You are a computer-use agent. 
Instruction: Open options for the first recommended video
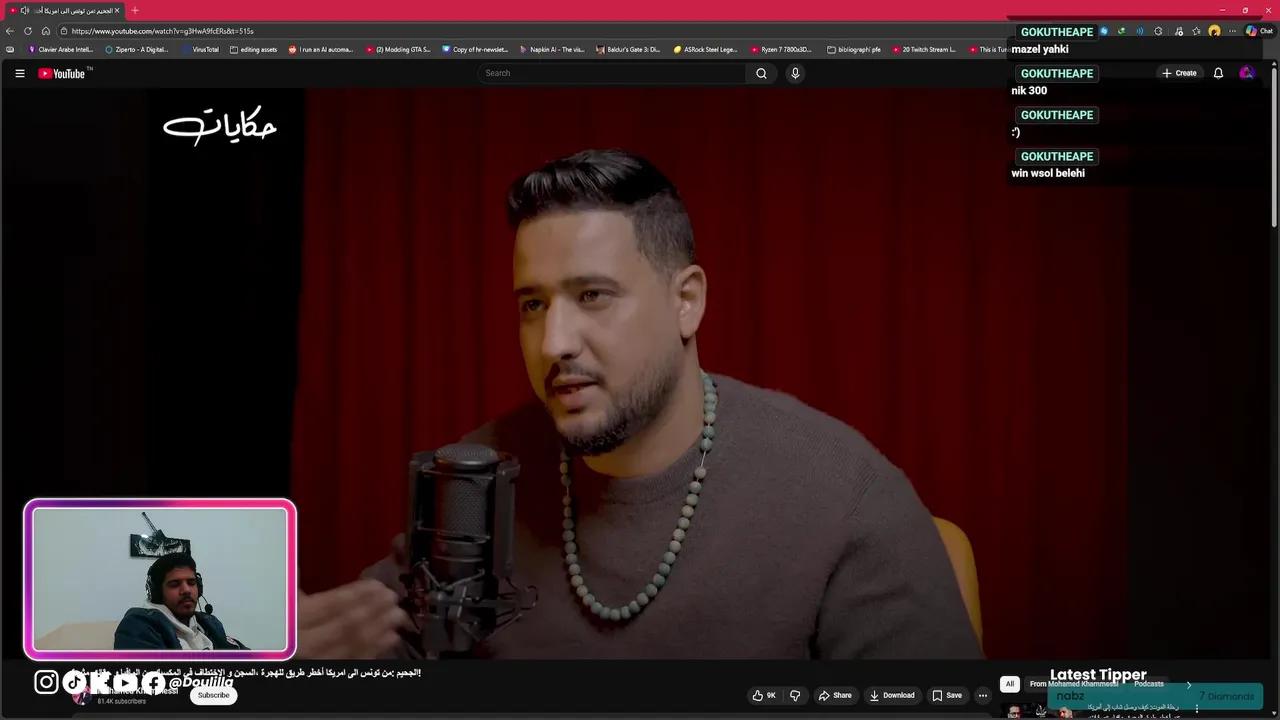pos(1197,709)
